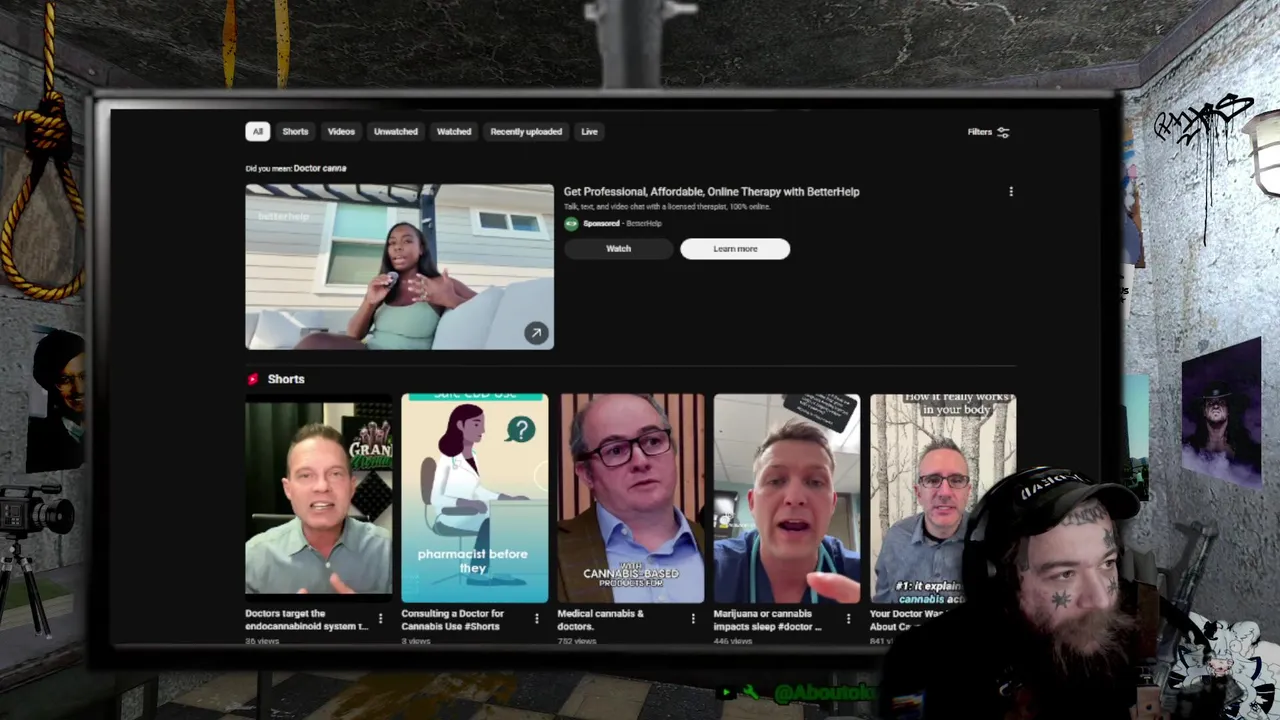Open the Filters menu
The width and height of the screenshot is (1280, 720).
click(988, 132)
